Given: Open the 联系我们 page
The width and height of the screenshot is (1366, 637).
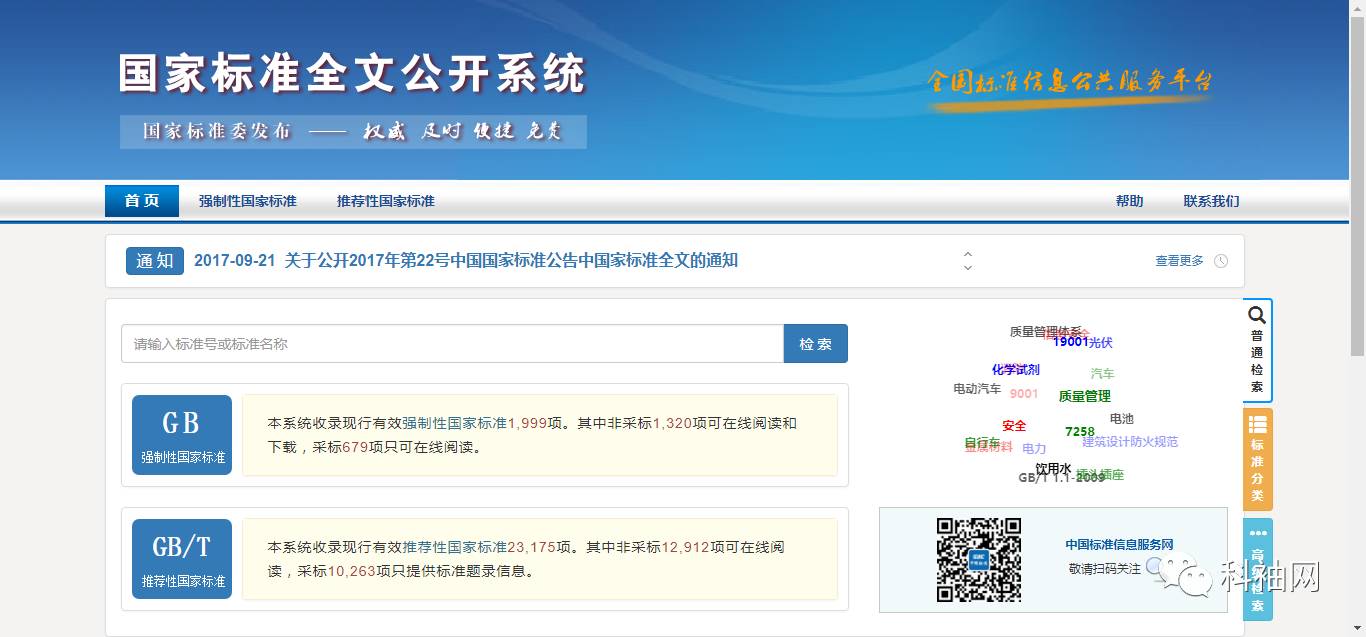Looking at the screenshot, I should [1211, 201].
